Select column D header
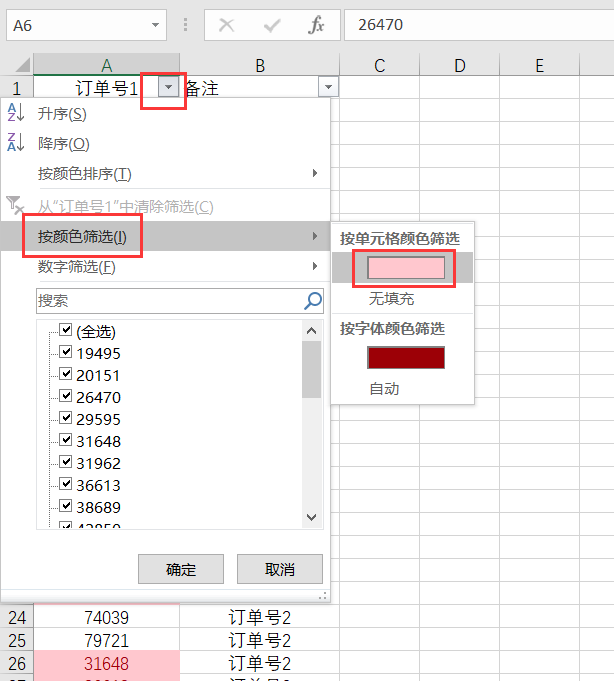The height and width of the screenshot is (681, 614). 459,65
